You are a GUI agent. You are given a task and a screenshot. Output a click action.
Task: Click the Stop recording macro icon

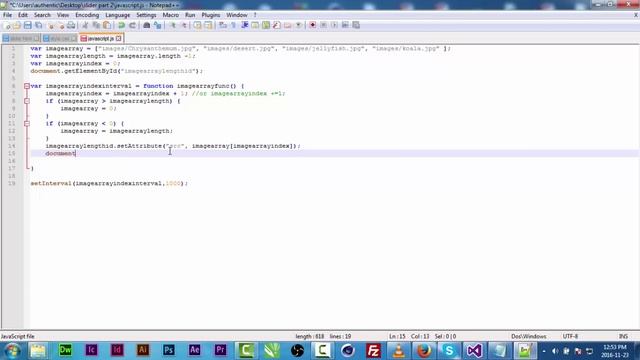point(323,25)
